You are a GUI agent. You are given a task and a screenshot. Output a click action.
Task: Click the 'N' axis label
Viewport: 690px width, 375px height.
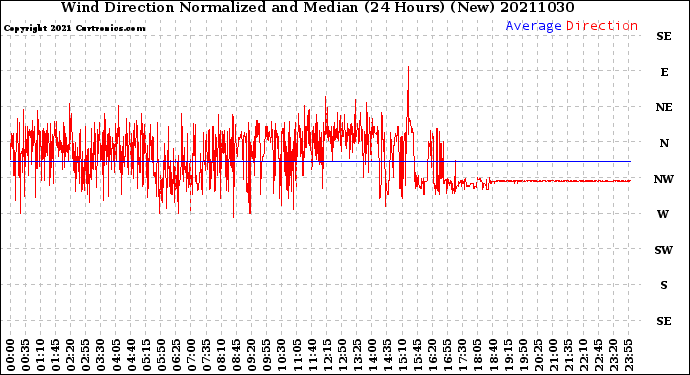664,143
